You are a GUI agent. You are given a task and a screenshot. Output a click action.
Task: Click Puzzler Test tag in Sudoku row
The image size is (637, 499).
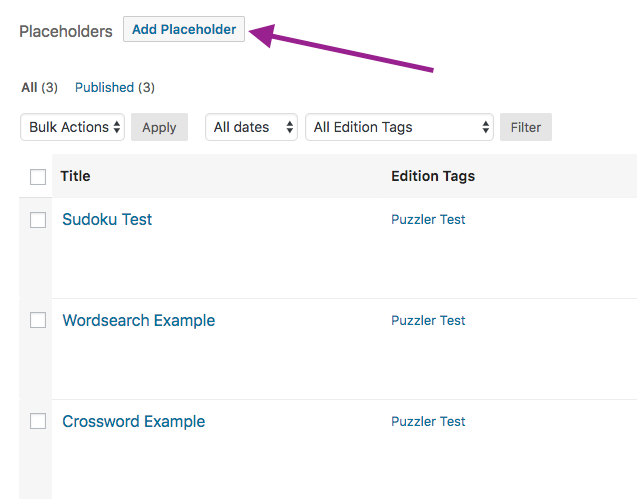click(428, 219)
